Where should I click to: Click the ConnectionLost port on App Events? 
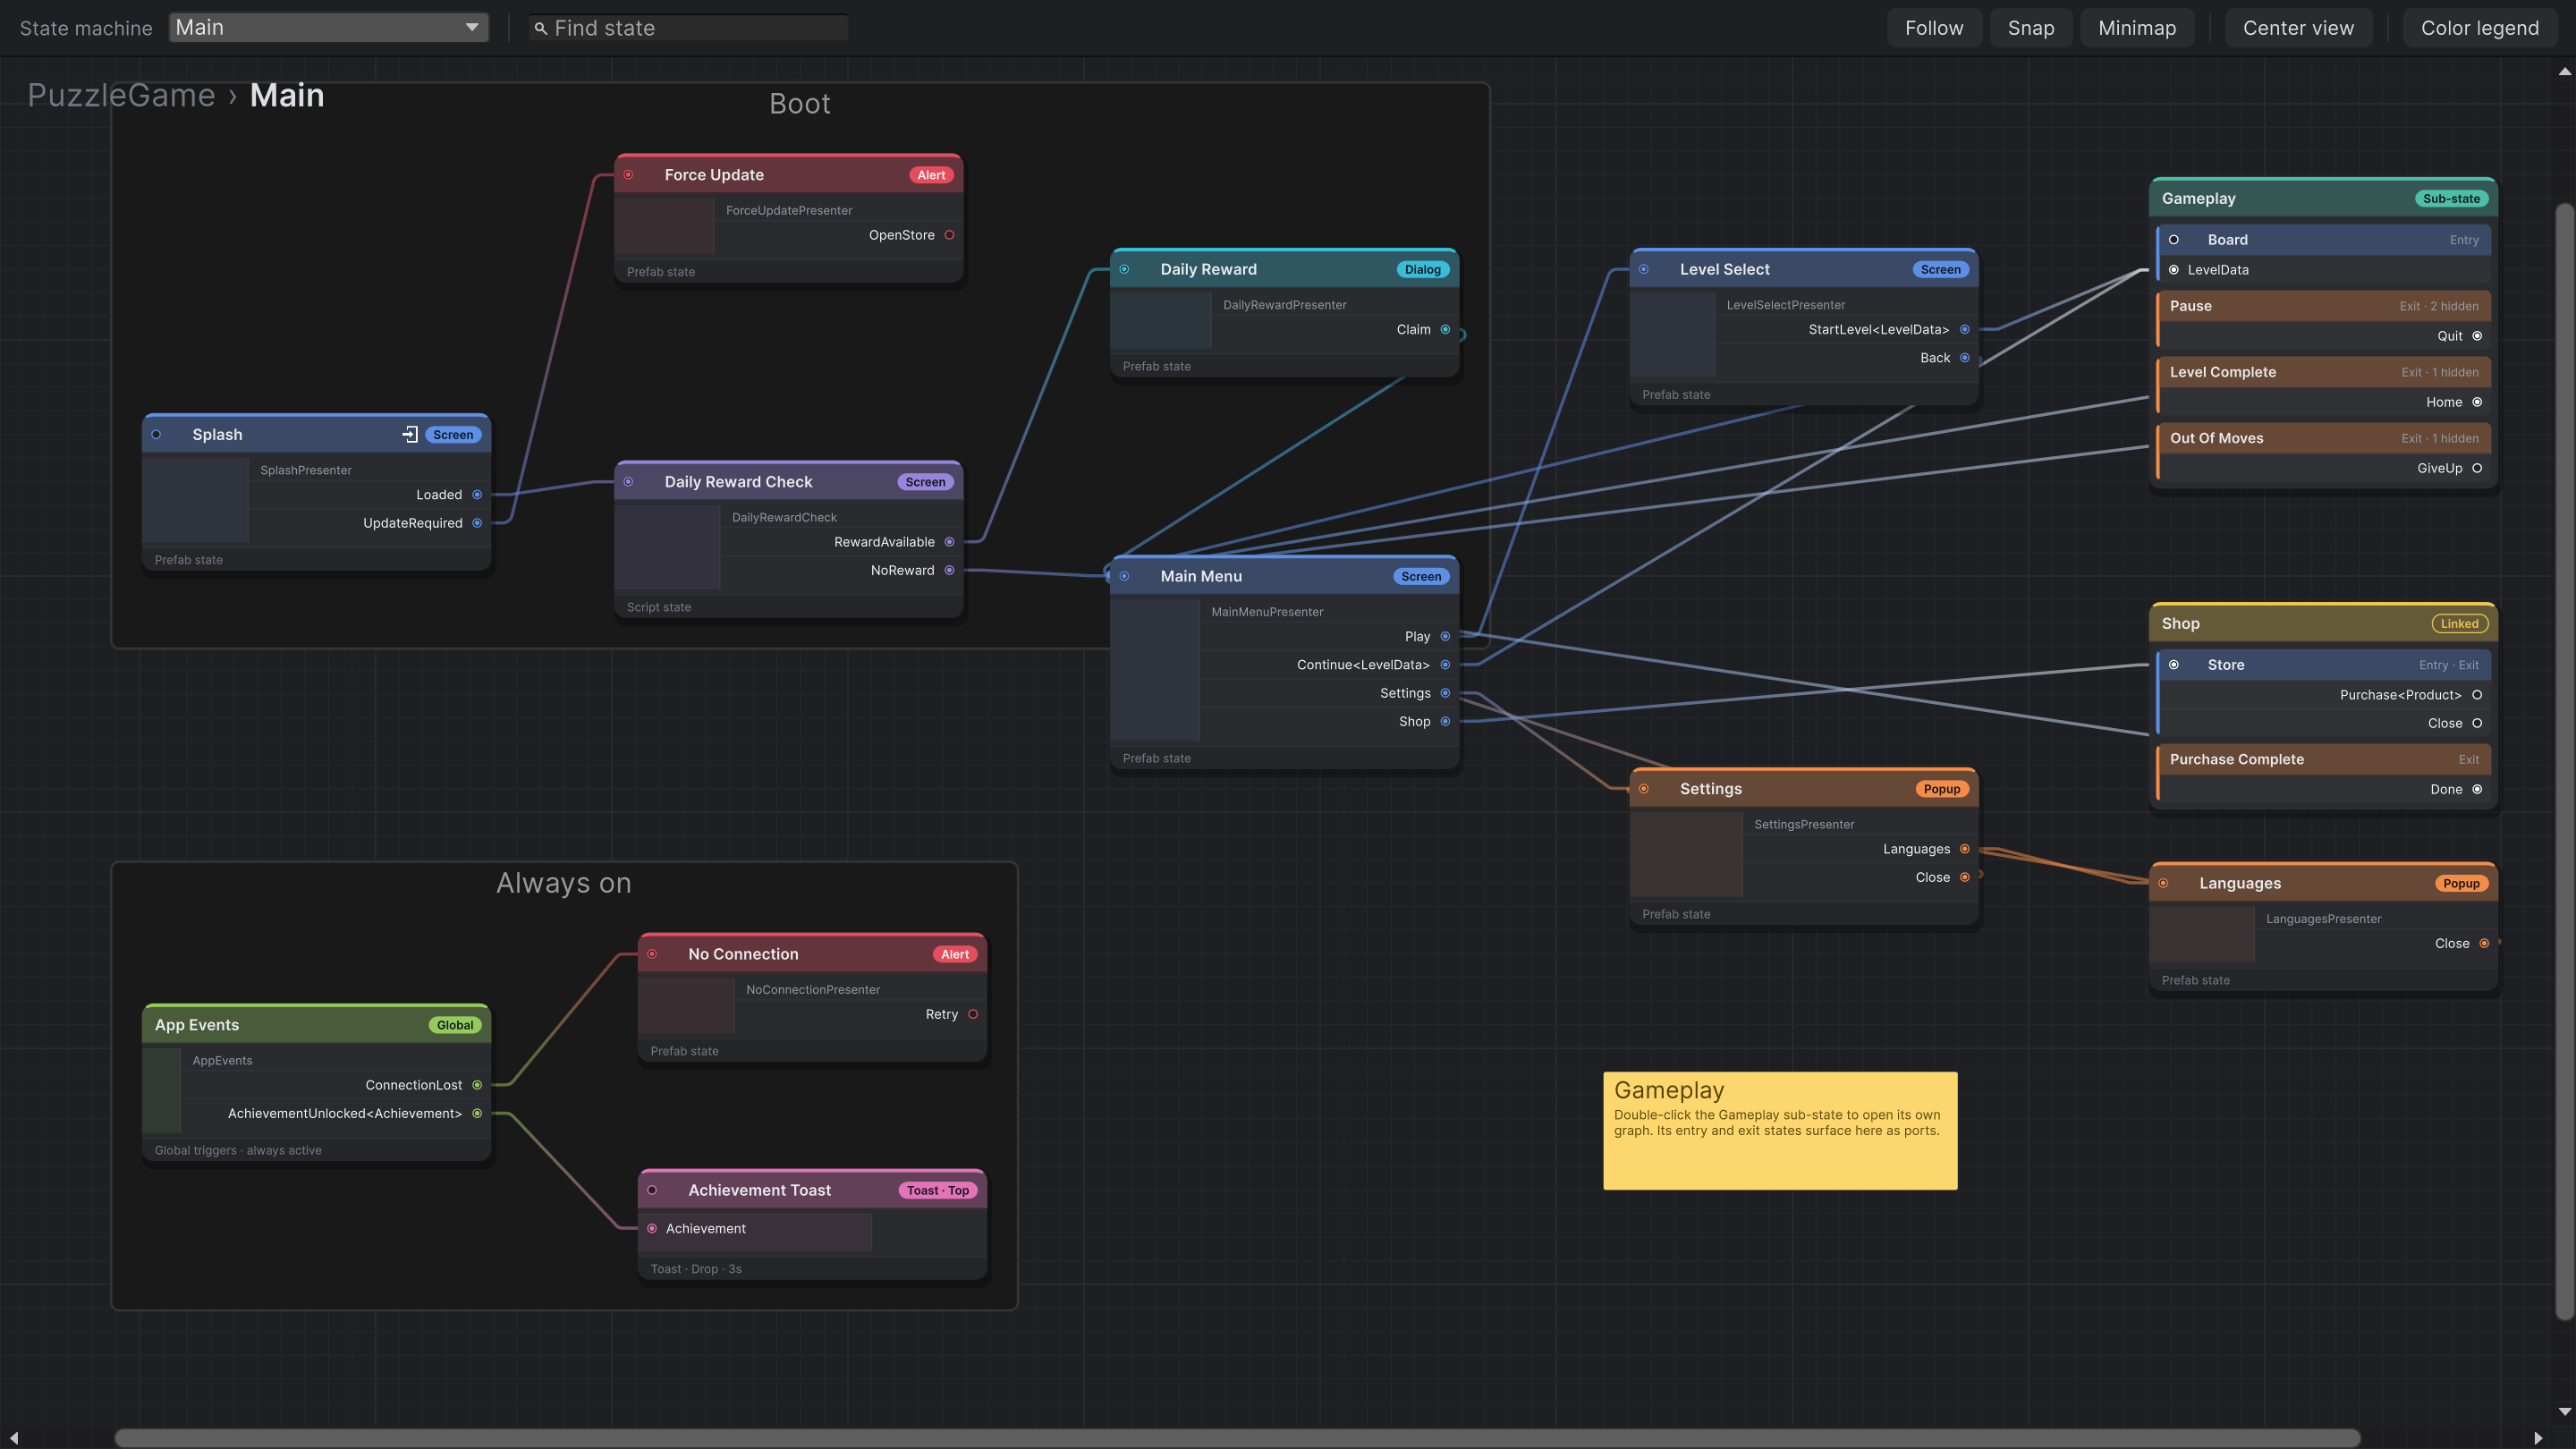pyautogui.click(x=477, y=1085)
